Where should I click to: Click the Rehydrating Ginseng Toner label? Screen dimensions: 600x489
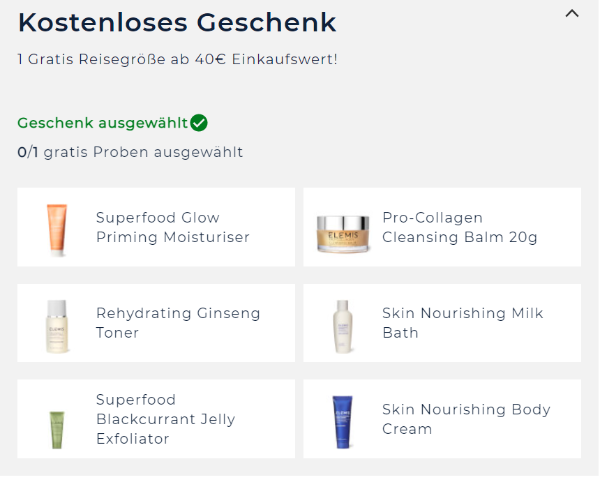pyautogui.click(x=178, y=323)
